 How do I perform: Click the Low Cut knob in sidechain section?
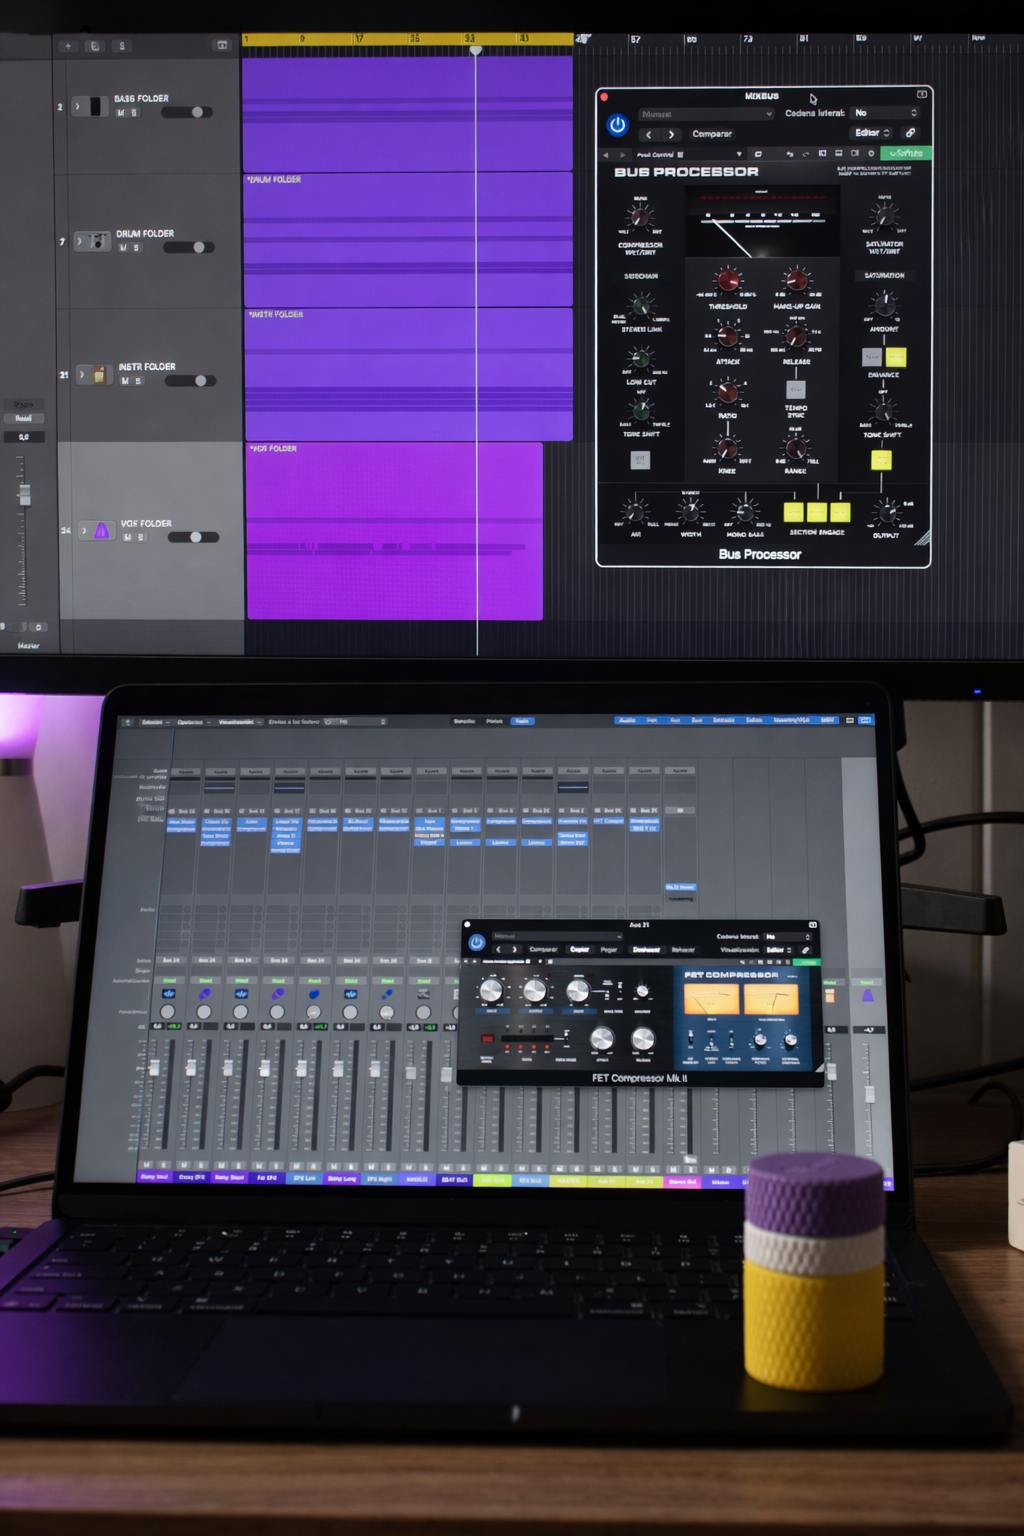(640, 357)
